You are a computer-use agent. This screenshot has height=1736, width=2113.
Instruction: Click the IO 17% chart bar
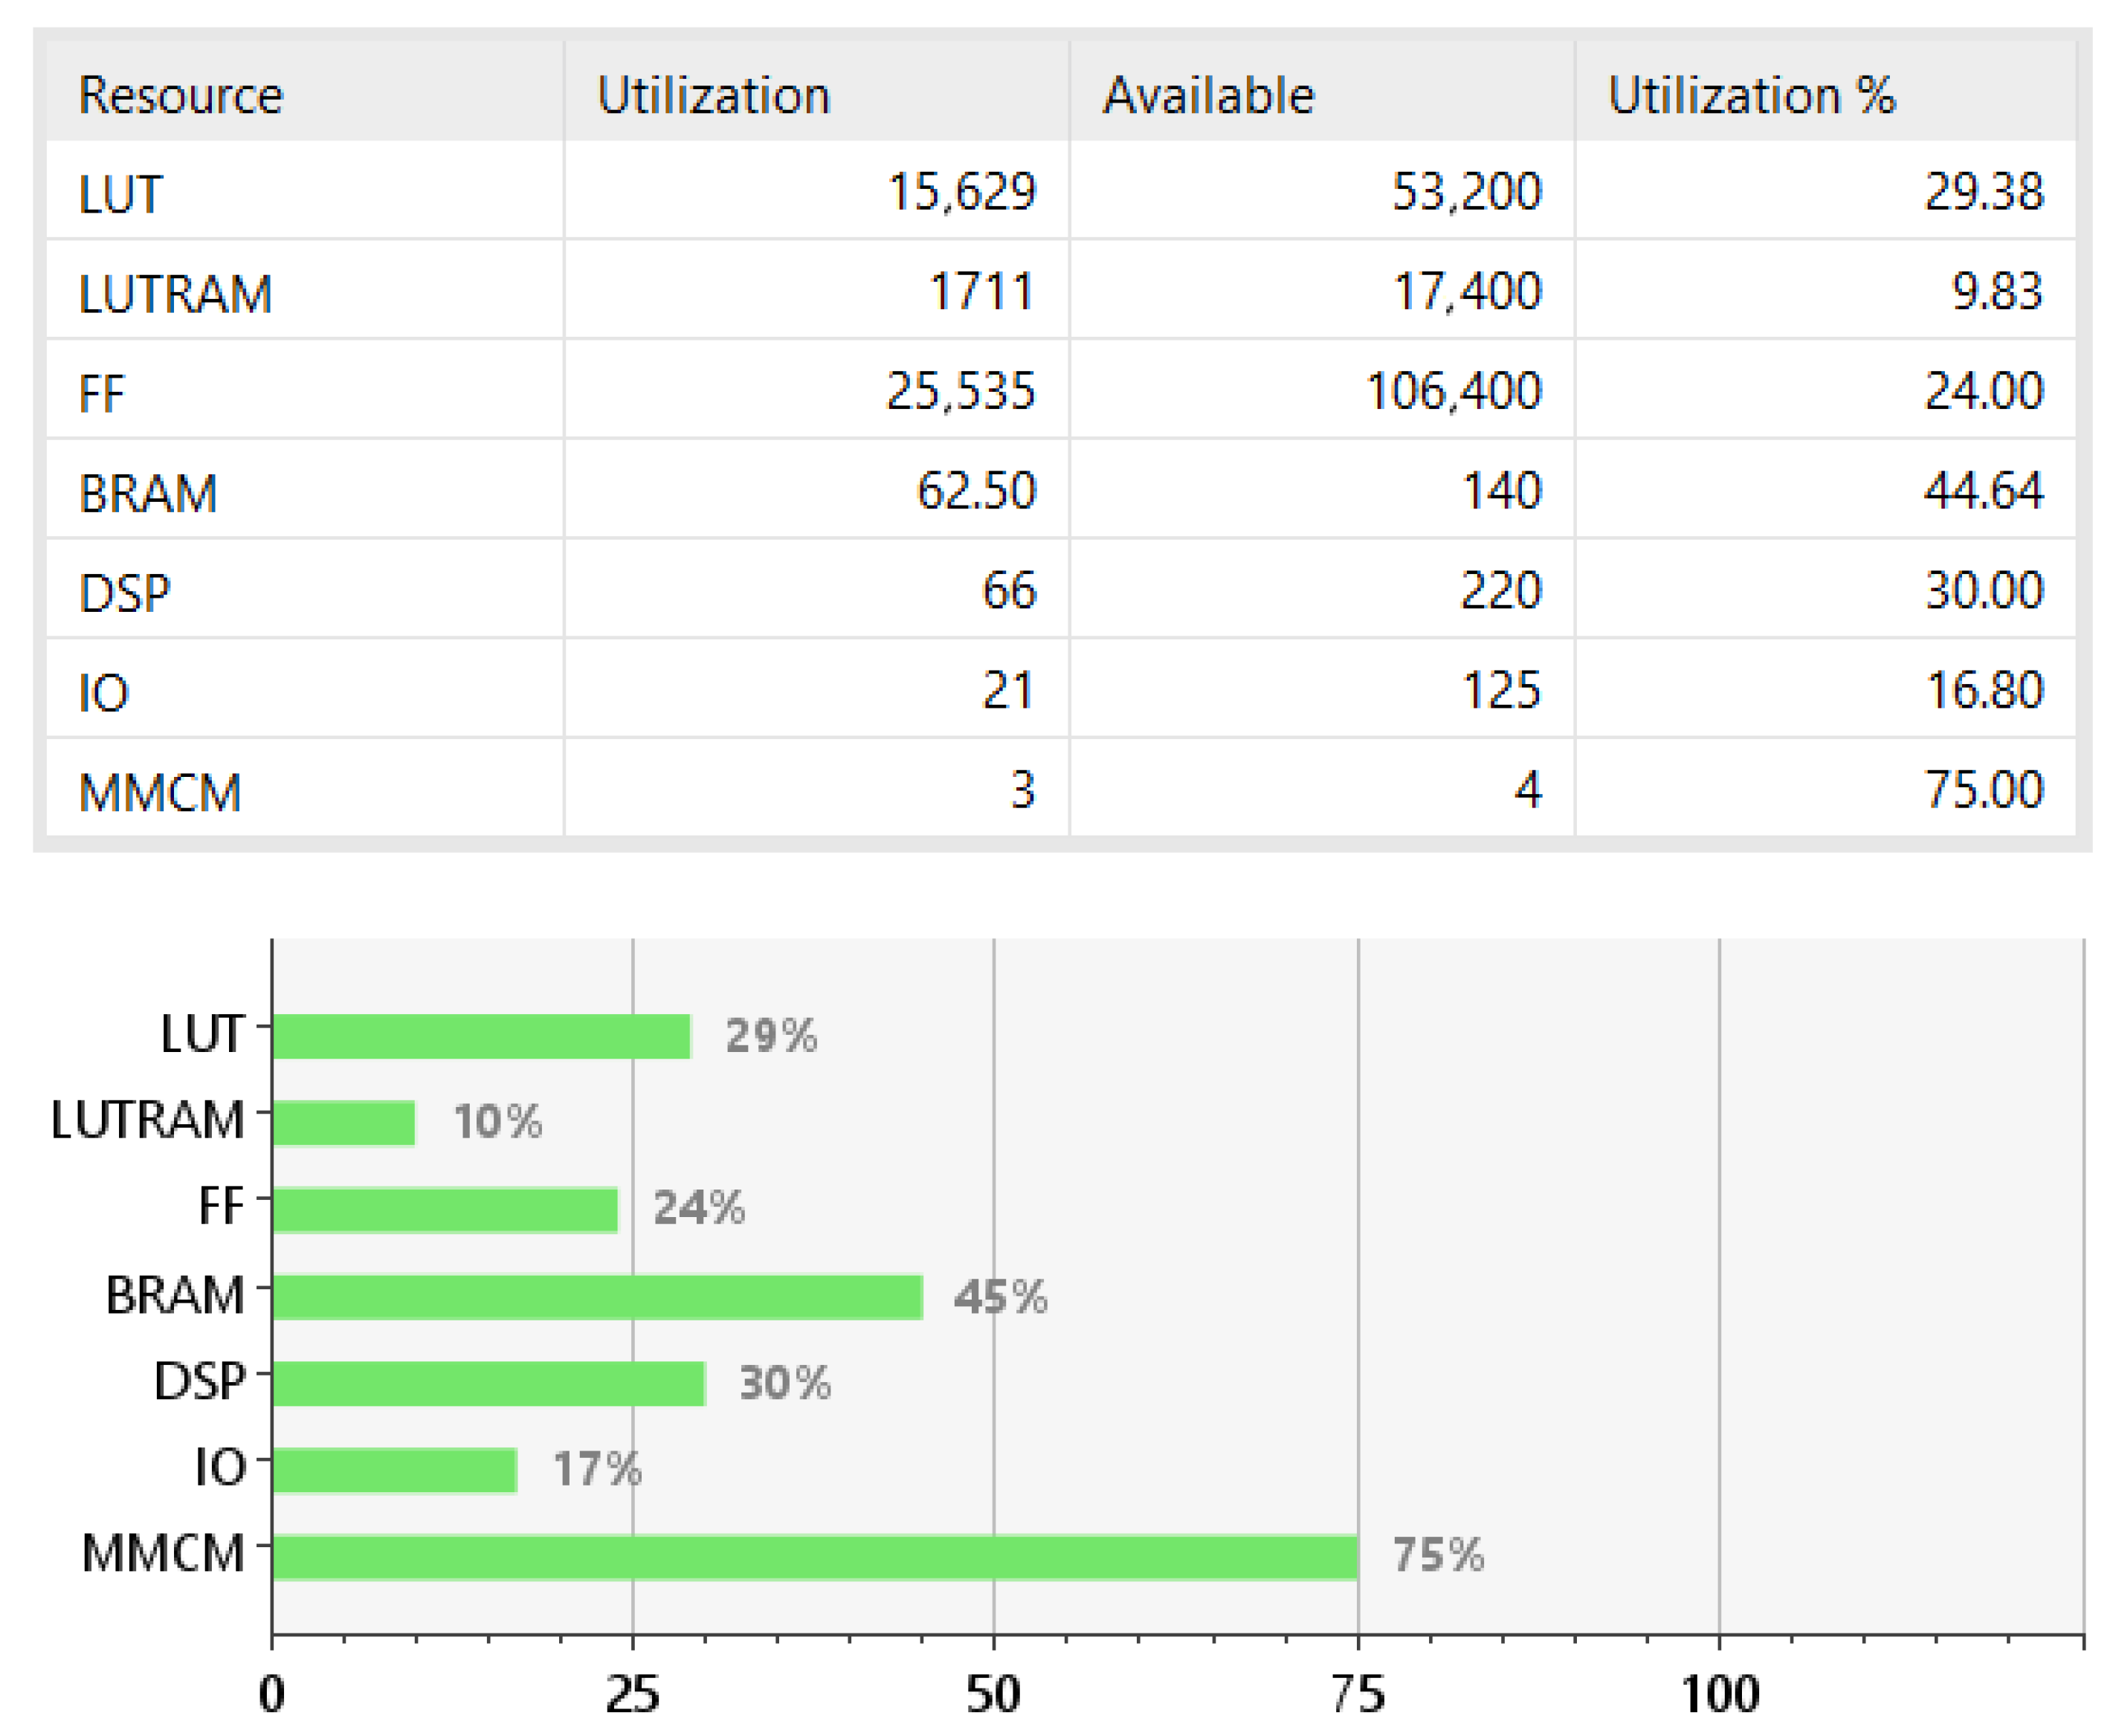394,1470
